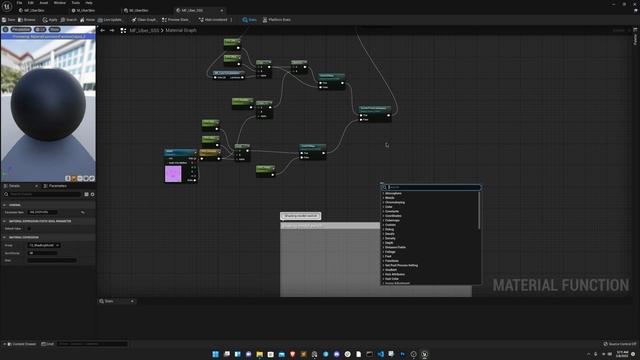Image resolution: width=640 pixels, height=360 pixels.
Task: Open the Window menu
Action: coord(60,3)
